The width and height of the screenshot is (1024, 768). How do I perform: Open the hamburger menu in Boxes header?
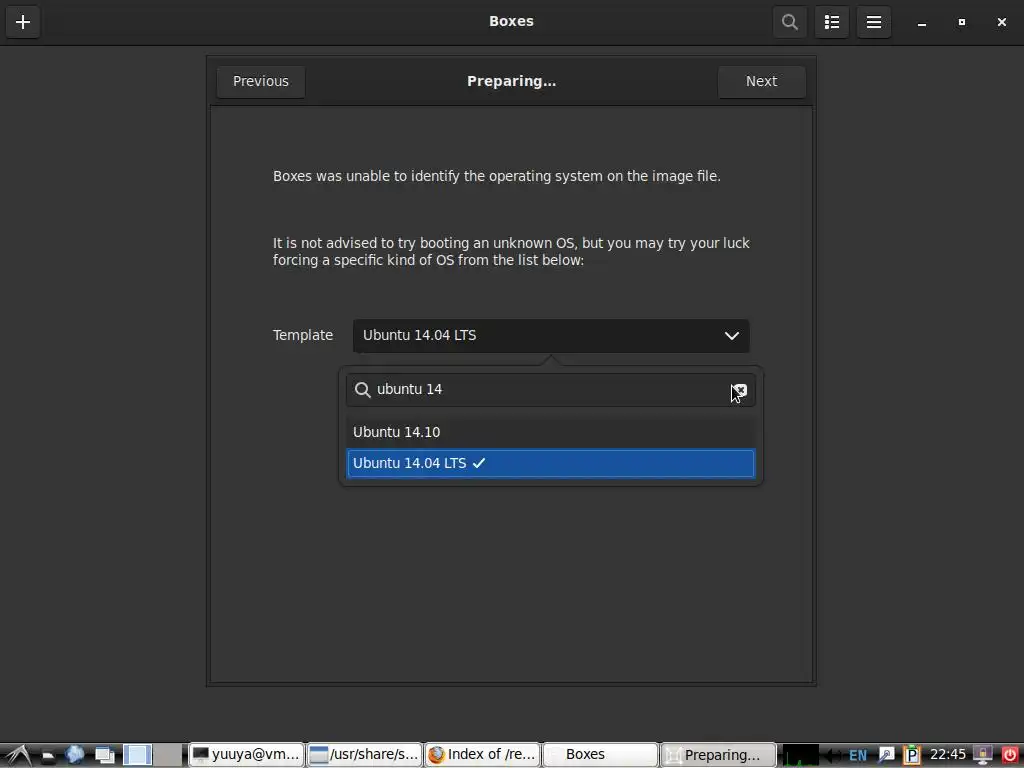(x=874, y=22)
